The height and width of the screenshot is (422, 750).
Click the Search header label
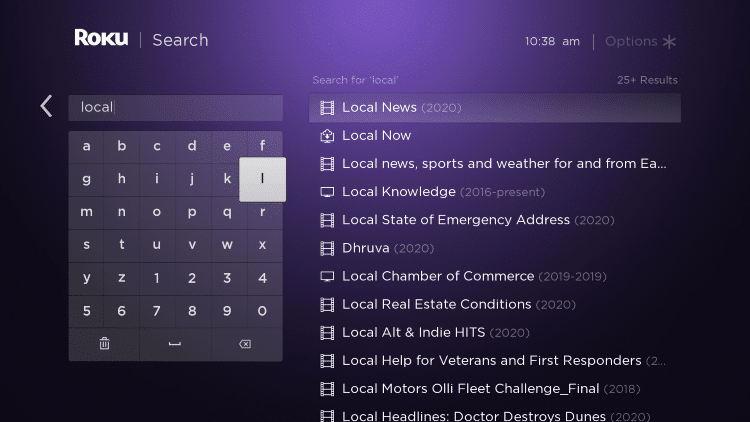click(x=180, y=40)
